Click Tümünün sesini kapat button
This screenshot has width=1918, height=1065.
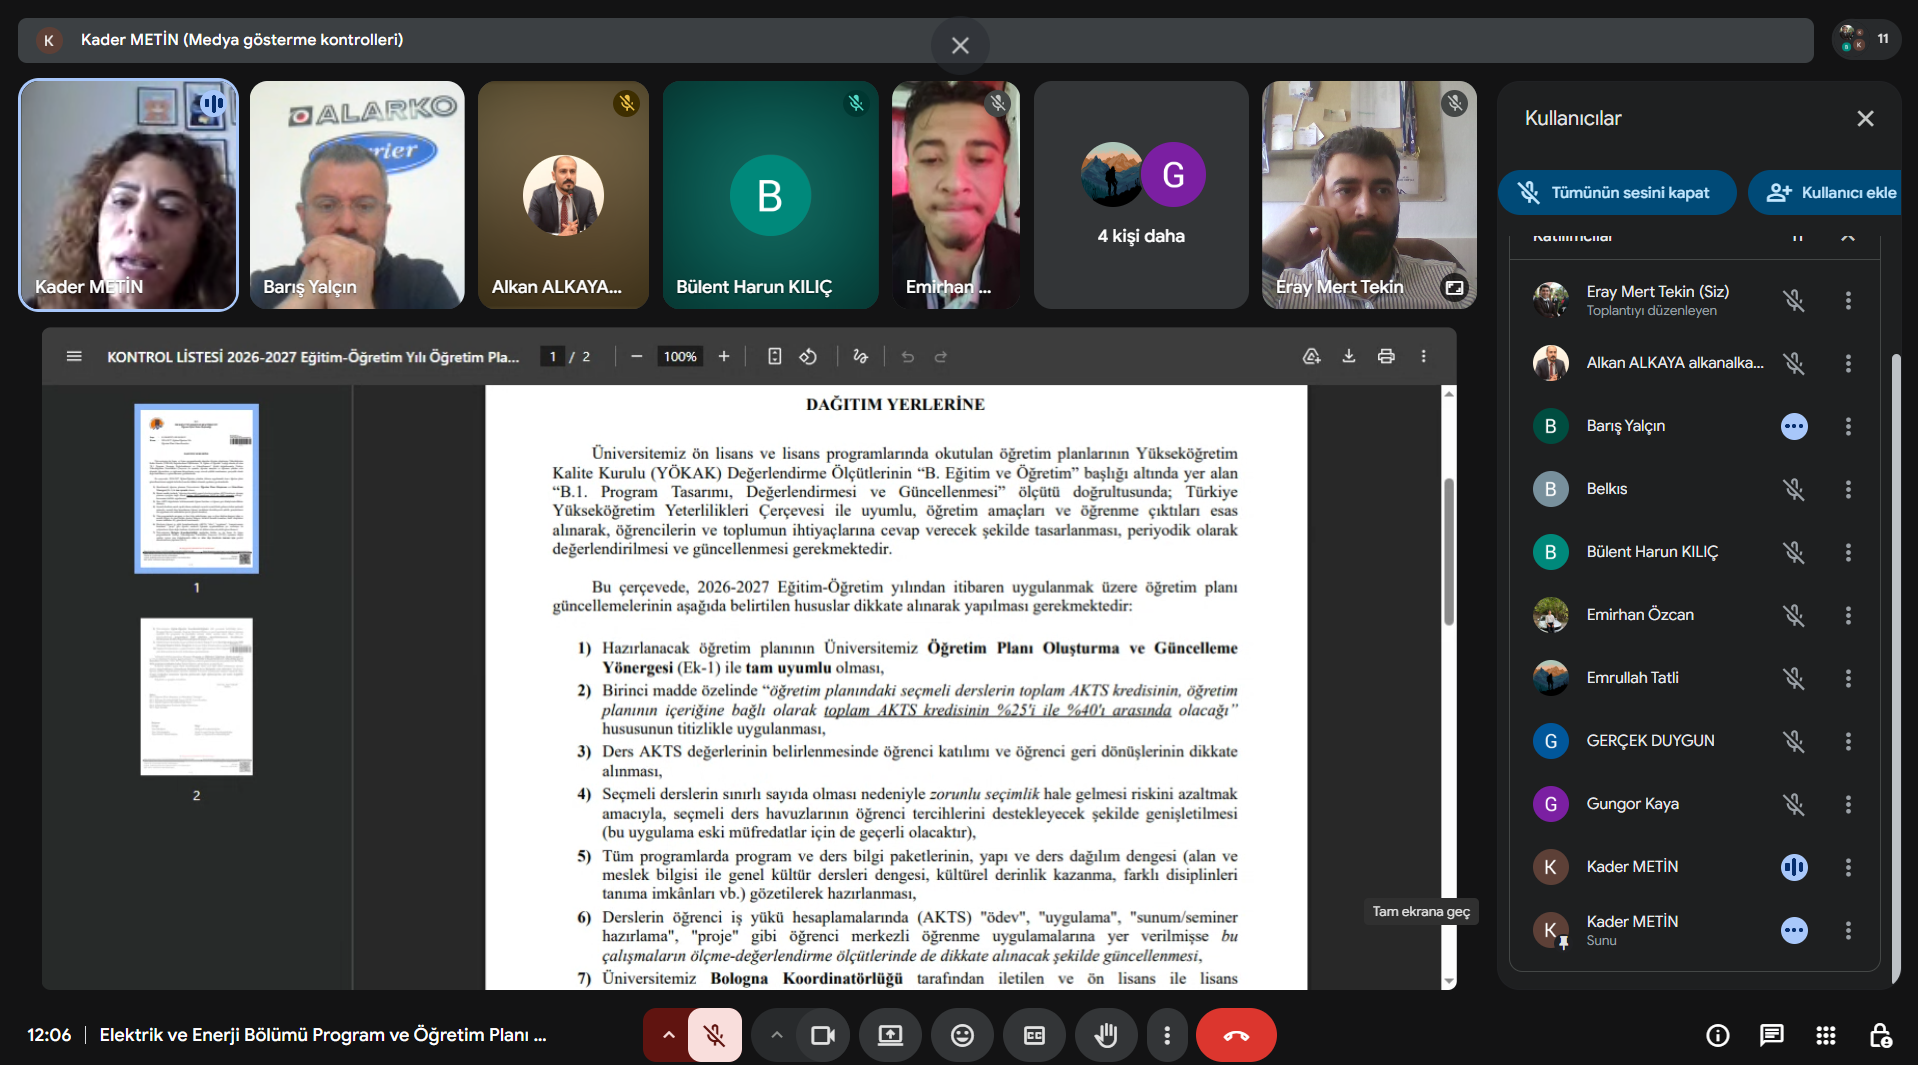click(x=1616, y=192)
